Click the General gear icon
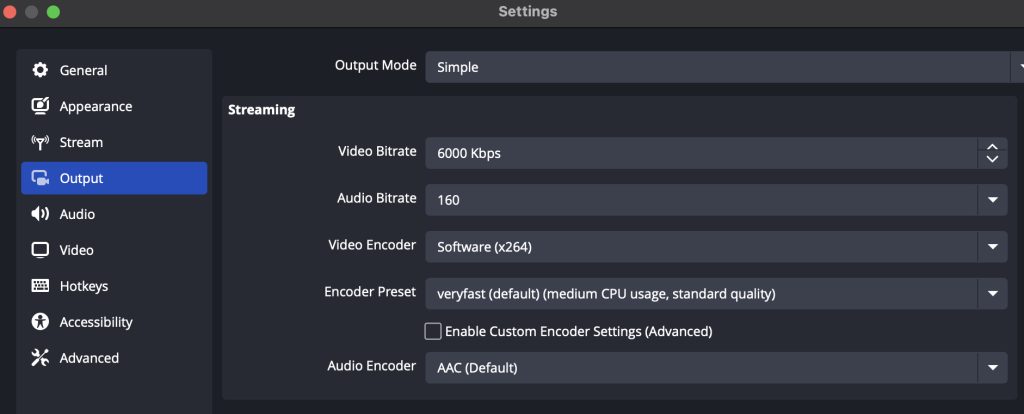Screen dimensions: 1024x414 point(40,70)
